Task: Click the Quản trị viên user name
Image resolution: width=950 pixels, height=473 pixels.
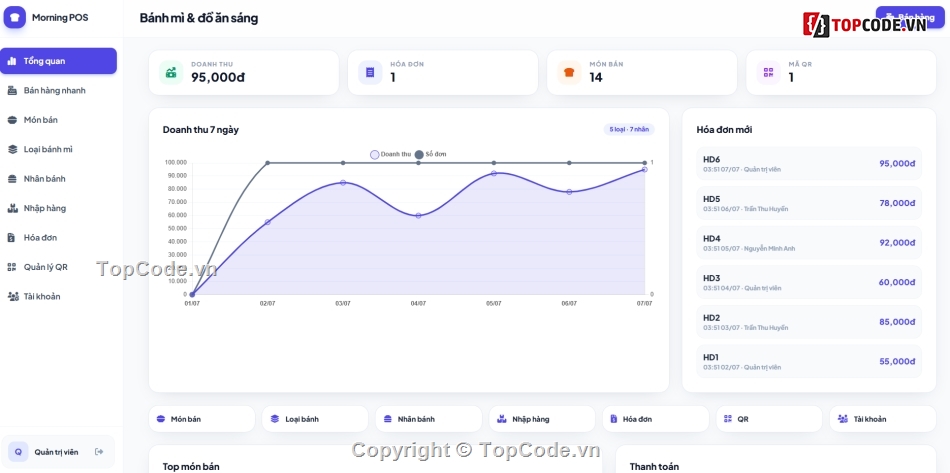Action: tap(56, 452)
